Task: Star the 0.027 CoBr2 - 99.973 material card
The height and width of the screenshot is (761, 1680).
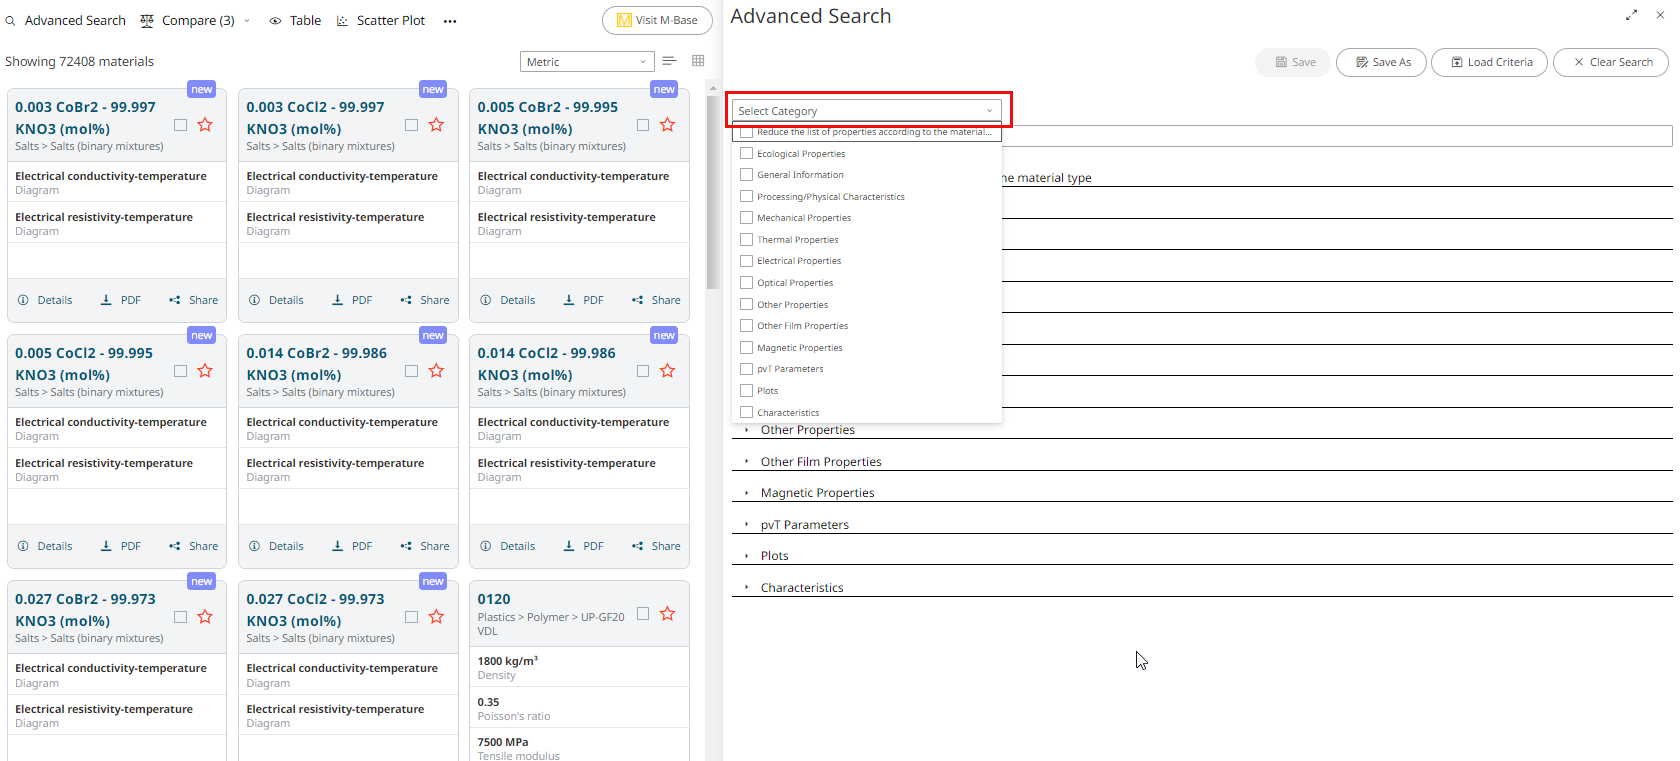Action: pyautogui.click(x=205, y=617)
